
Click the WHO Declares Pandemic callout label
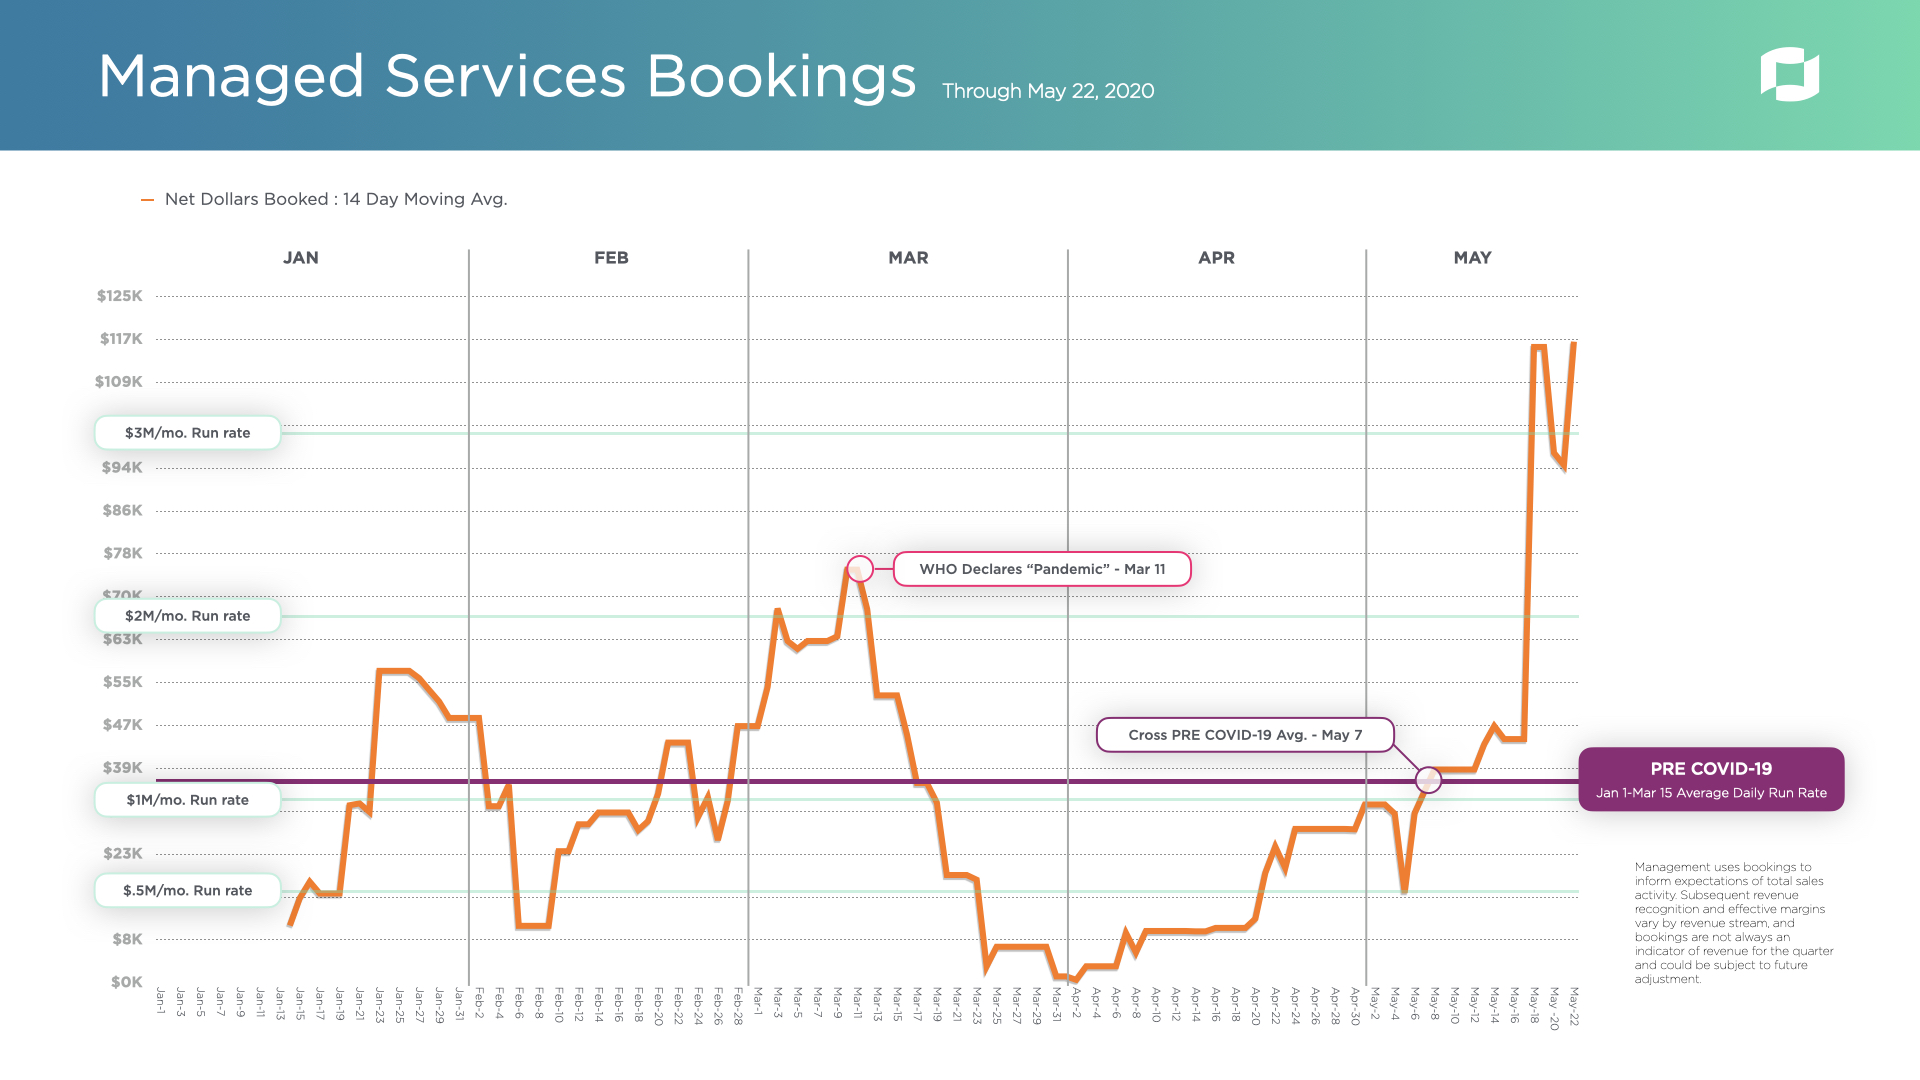coord(1041,569)
